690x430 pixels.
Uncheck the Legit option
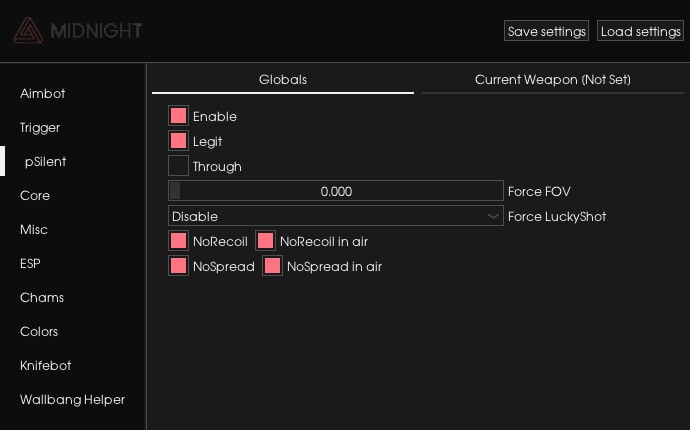pyautogui.click(x=179, y=141)
